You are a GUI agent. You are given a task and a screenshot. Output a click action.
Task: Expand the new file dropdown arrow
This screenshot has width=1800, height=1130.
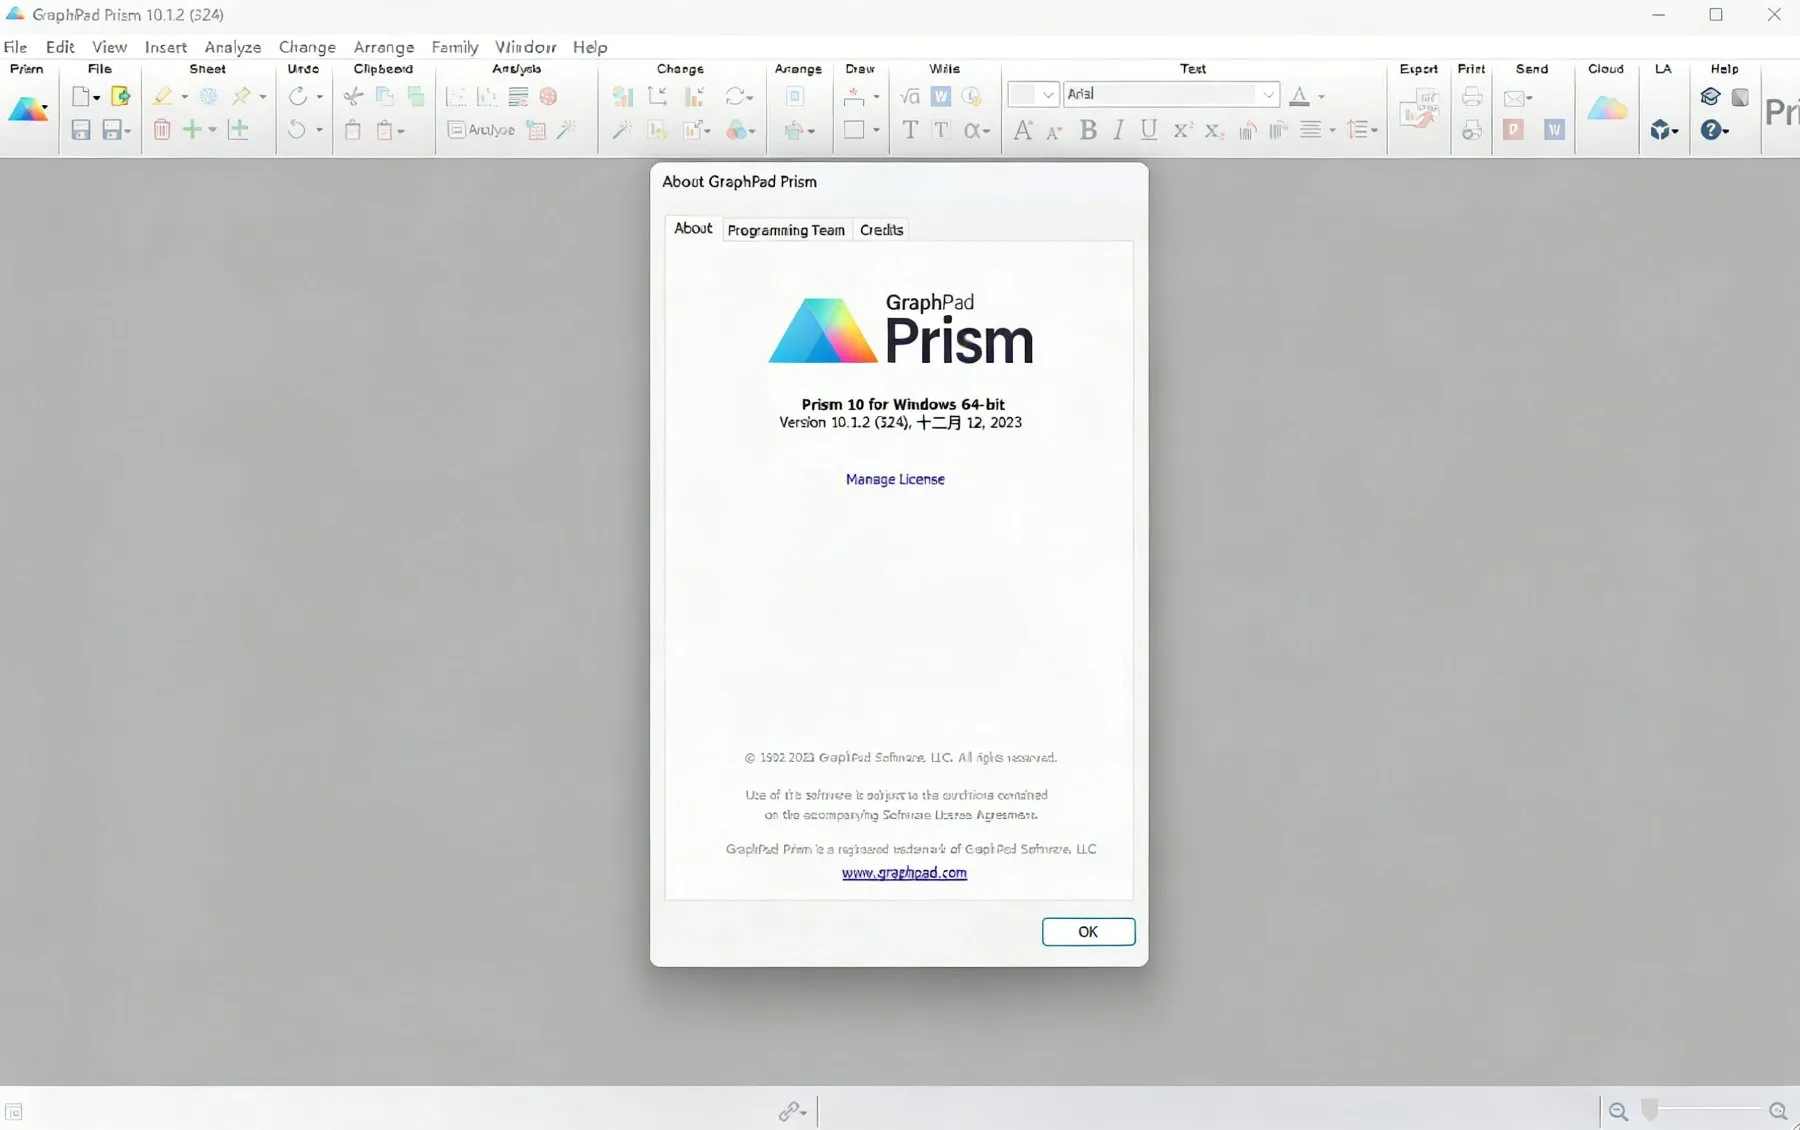[97, 97]
